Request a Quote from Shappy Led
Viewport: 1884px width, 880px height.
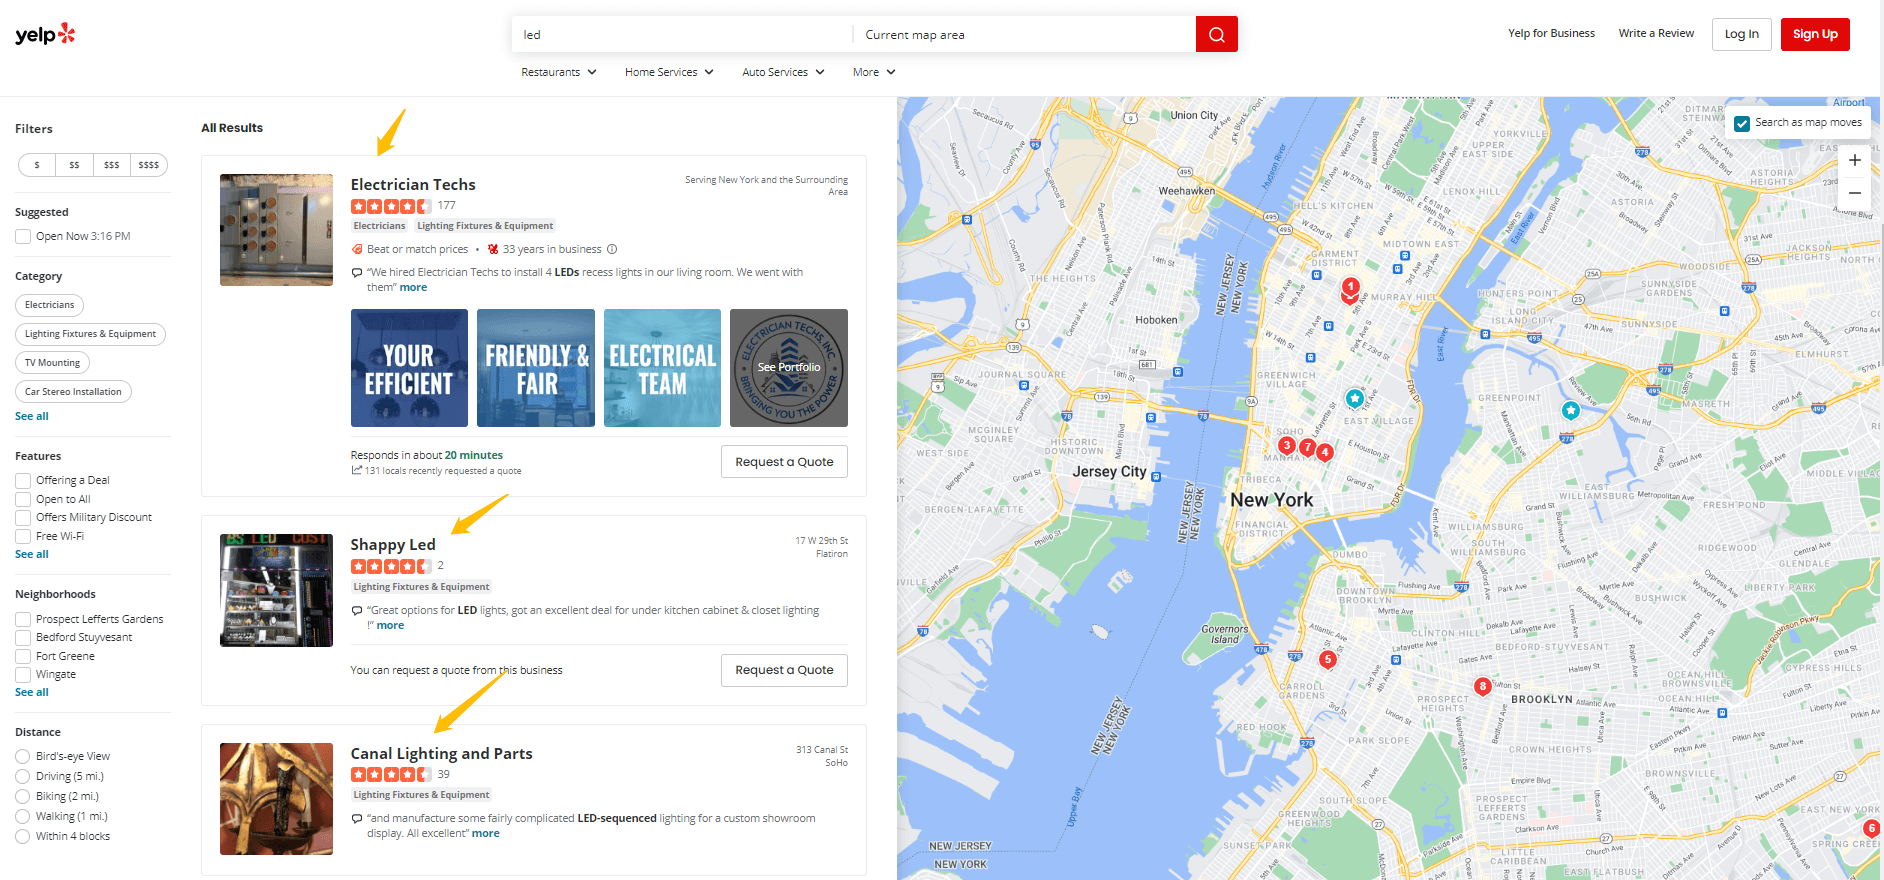(784, 670)
